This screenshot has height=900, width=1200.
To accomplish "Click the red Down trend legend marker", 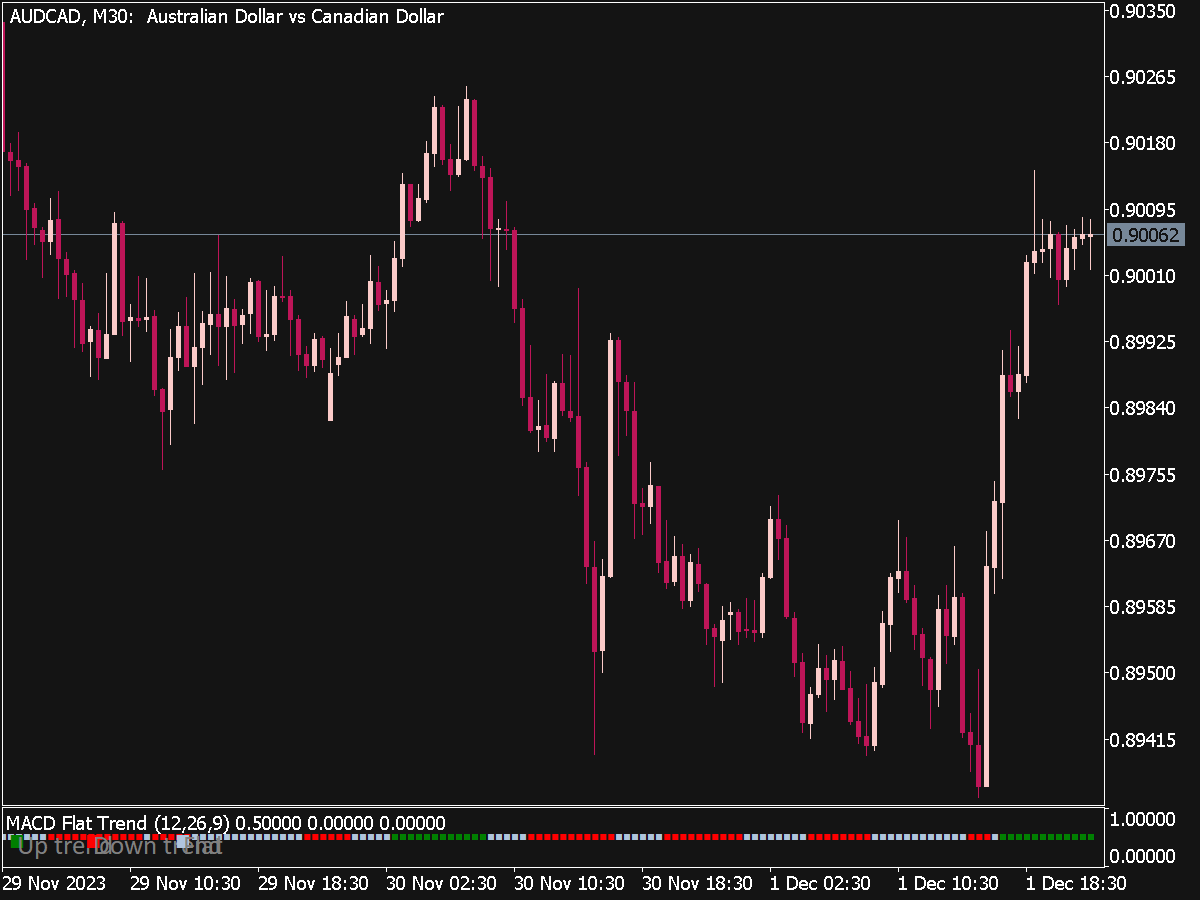I will tap(92, 841).
